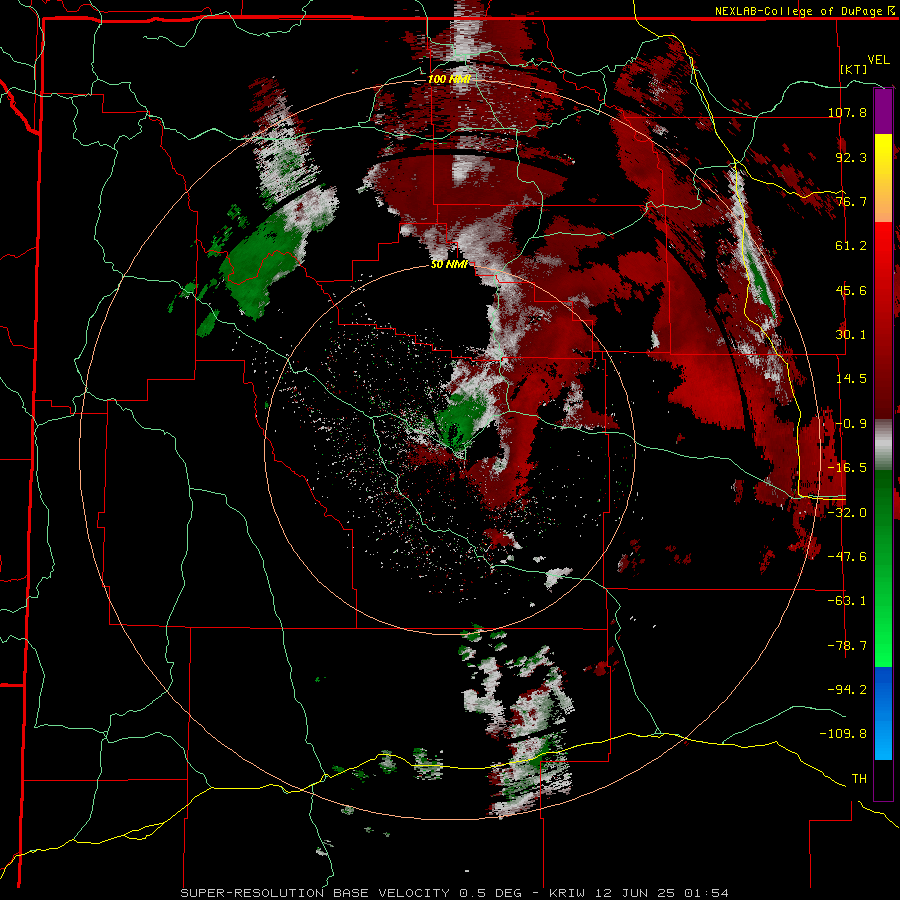Click the -16.5 velocity scale value
The height and width of the screenshot is (900, 900).
click(x=847, y=468)
